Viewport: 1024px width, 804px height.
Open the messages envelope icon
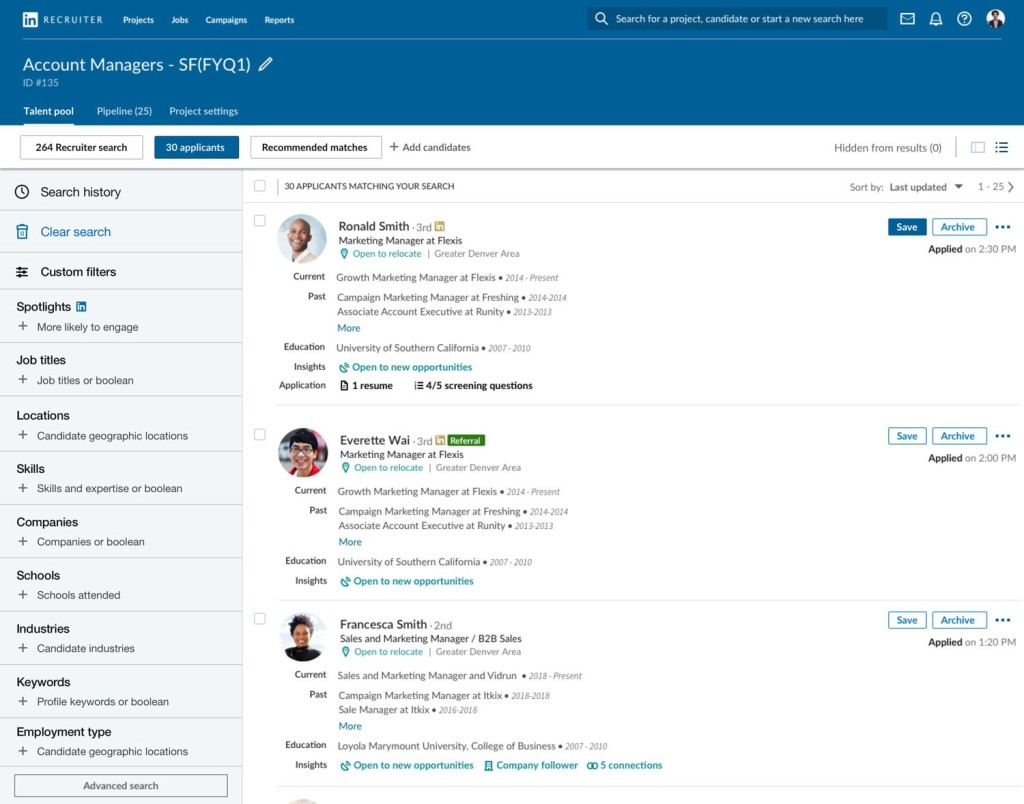coord(907,19)
